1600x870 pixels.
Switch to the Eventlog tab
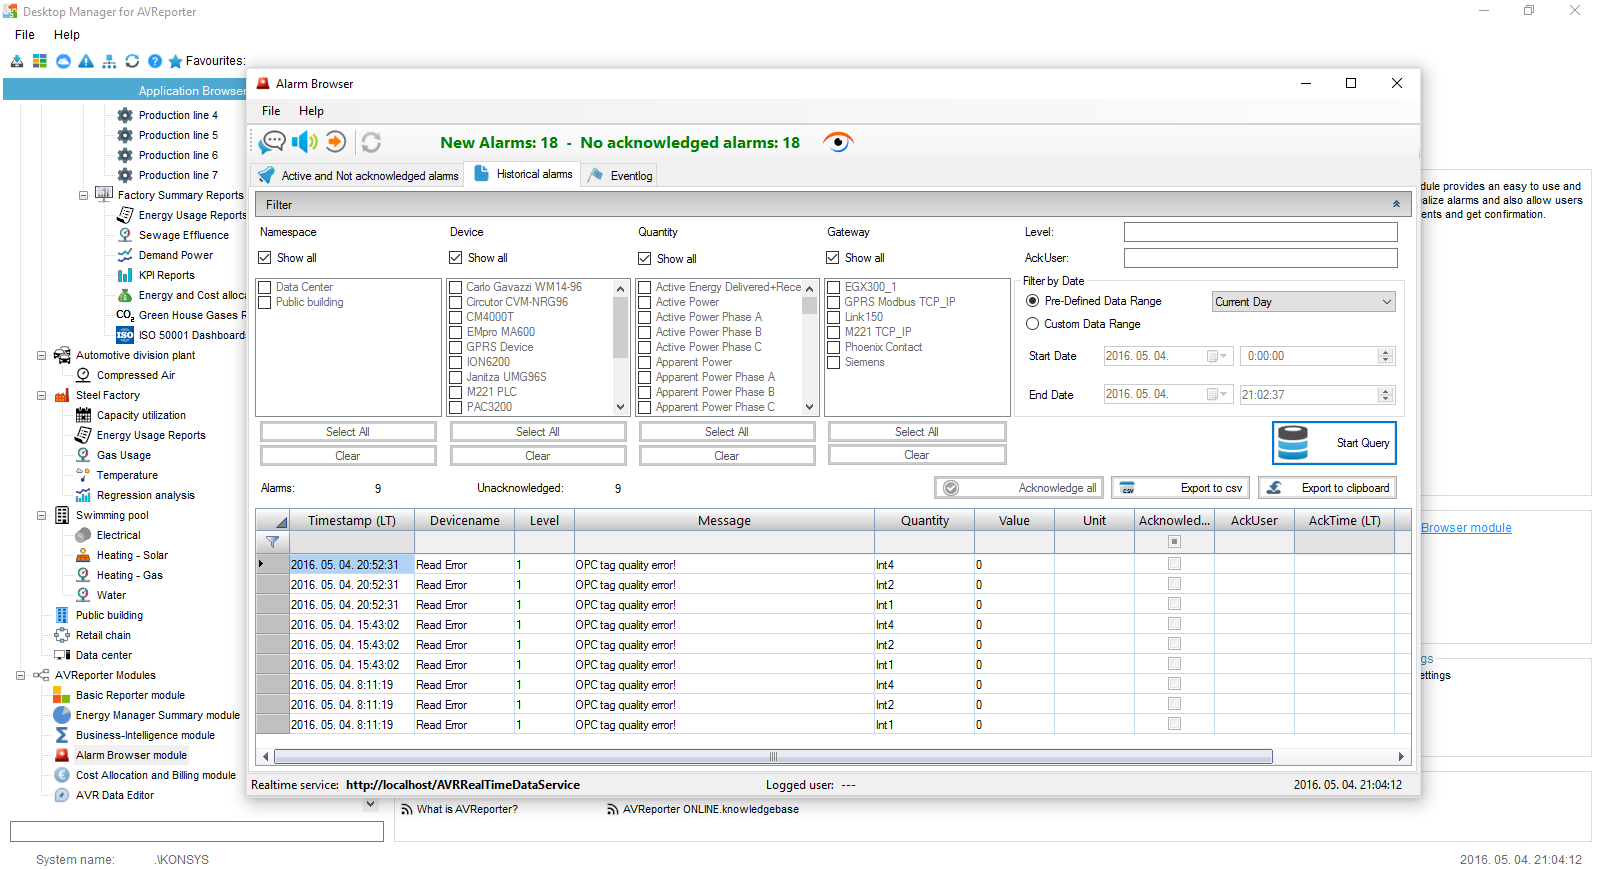[x=621, y=176]
